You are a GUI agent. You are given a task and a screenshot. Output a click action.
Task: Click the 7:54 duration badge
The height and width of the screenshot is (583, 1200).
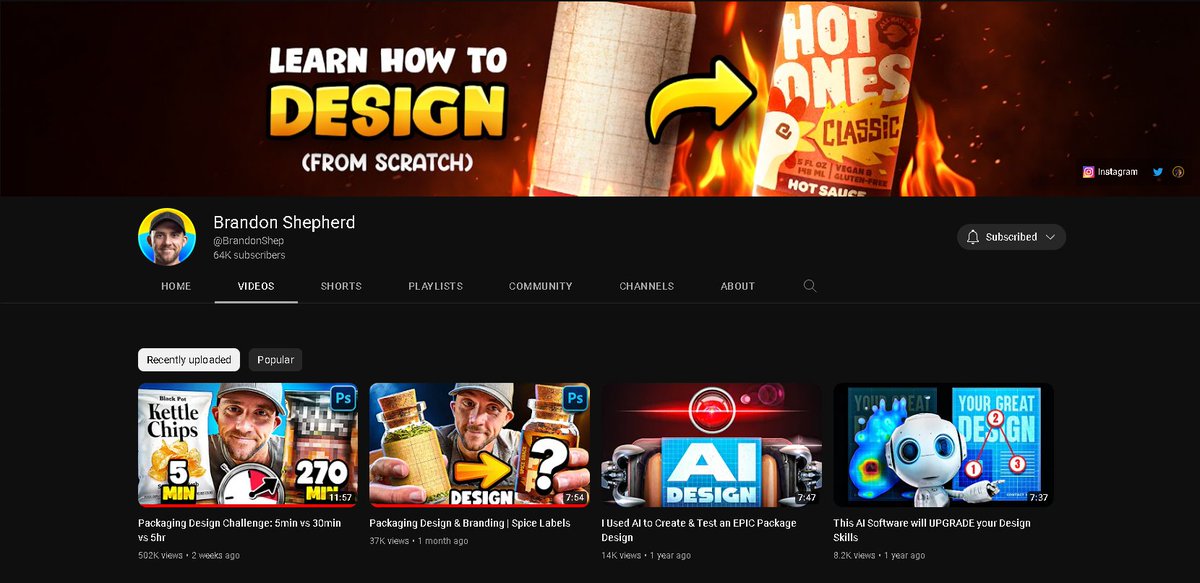click(x=574, y=497)
